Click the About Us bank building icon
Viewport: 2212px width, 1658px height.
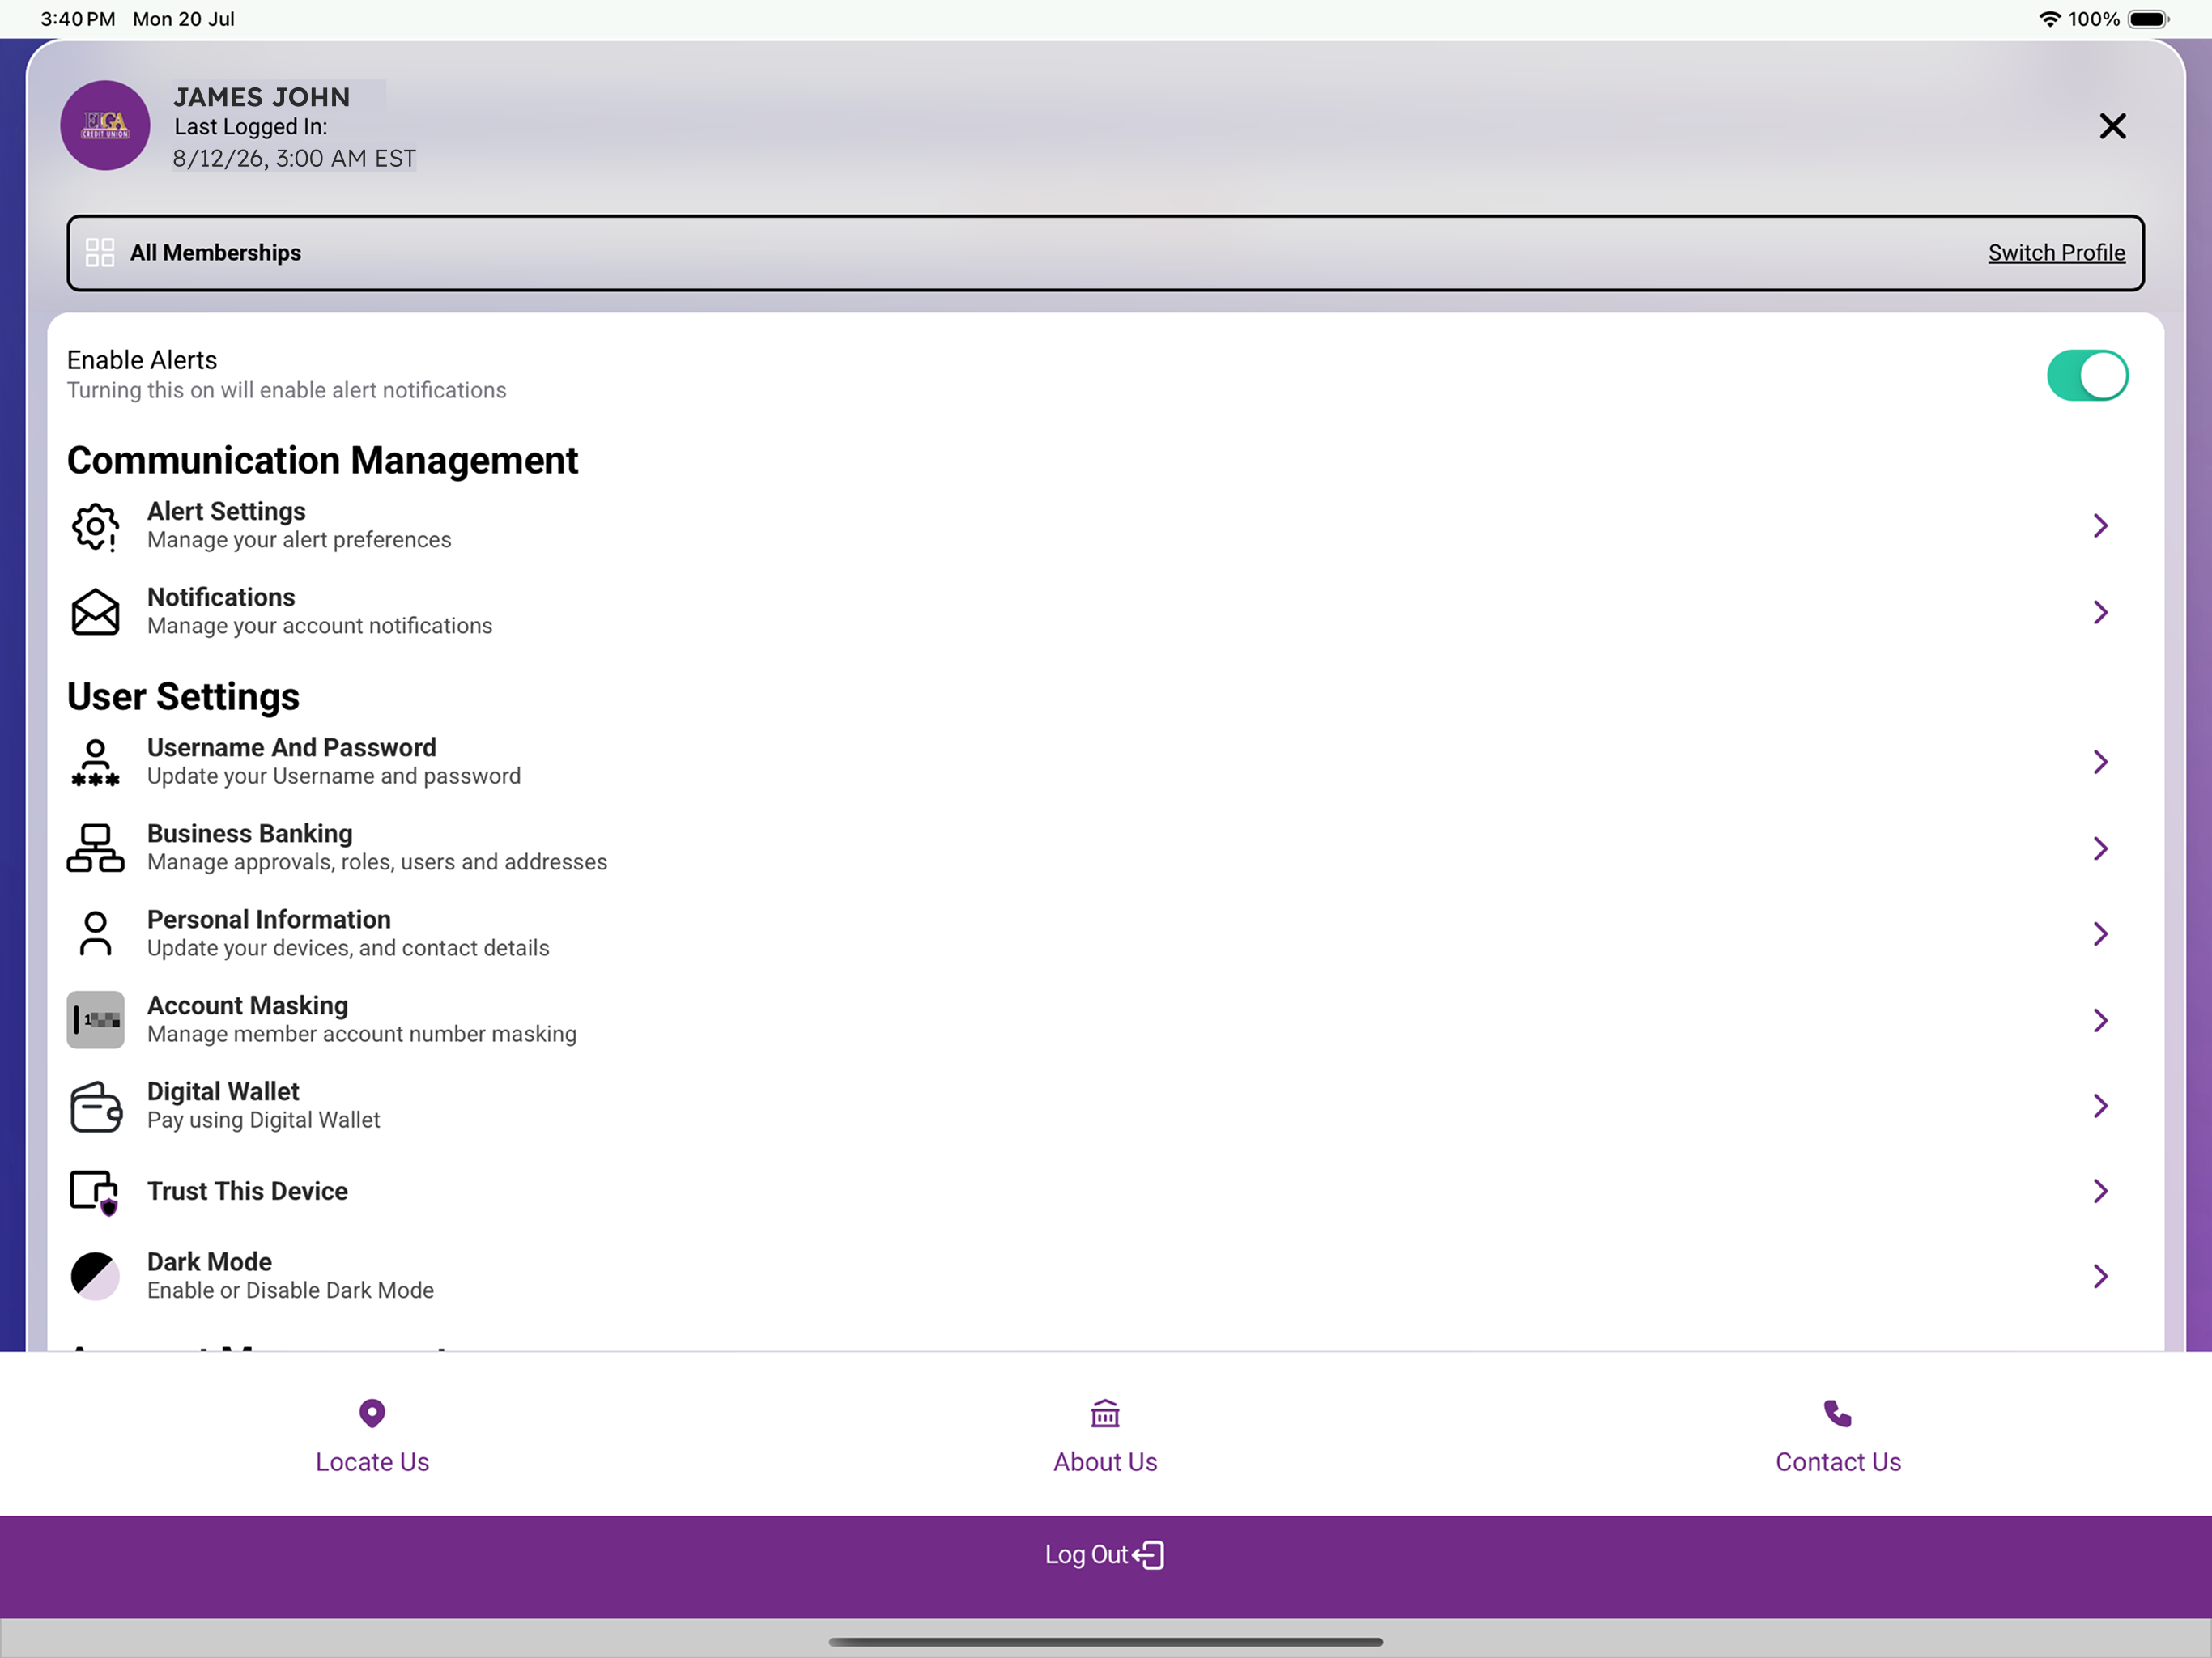(1105, 1413)
